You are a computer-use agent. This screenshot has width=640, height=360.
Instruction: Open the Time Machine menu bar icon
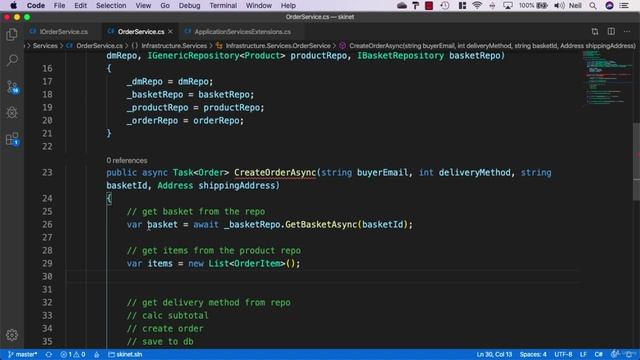click(445, 5)
